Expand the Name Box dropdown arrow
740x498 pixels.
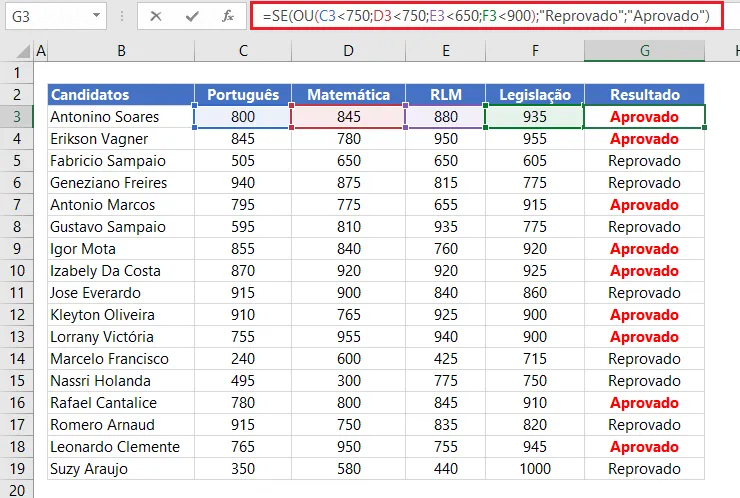click(96, 16)
